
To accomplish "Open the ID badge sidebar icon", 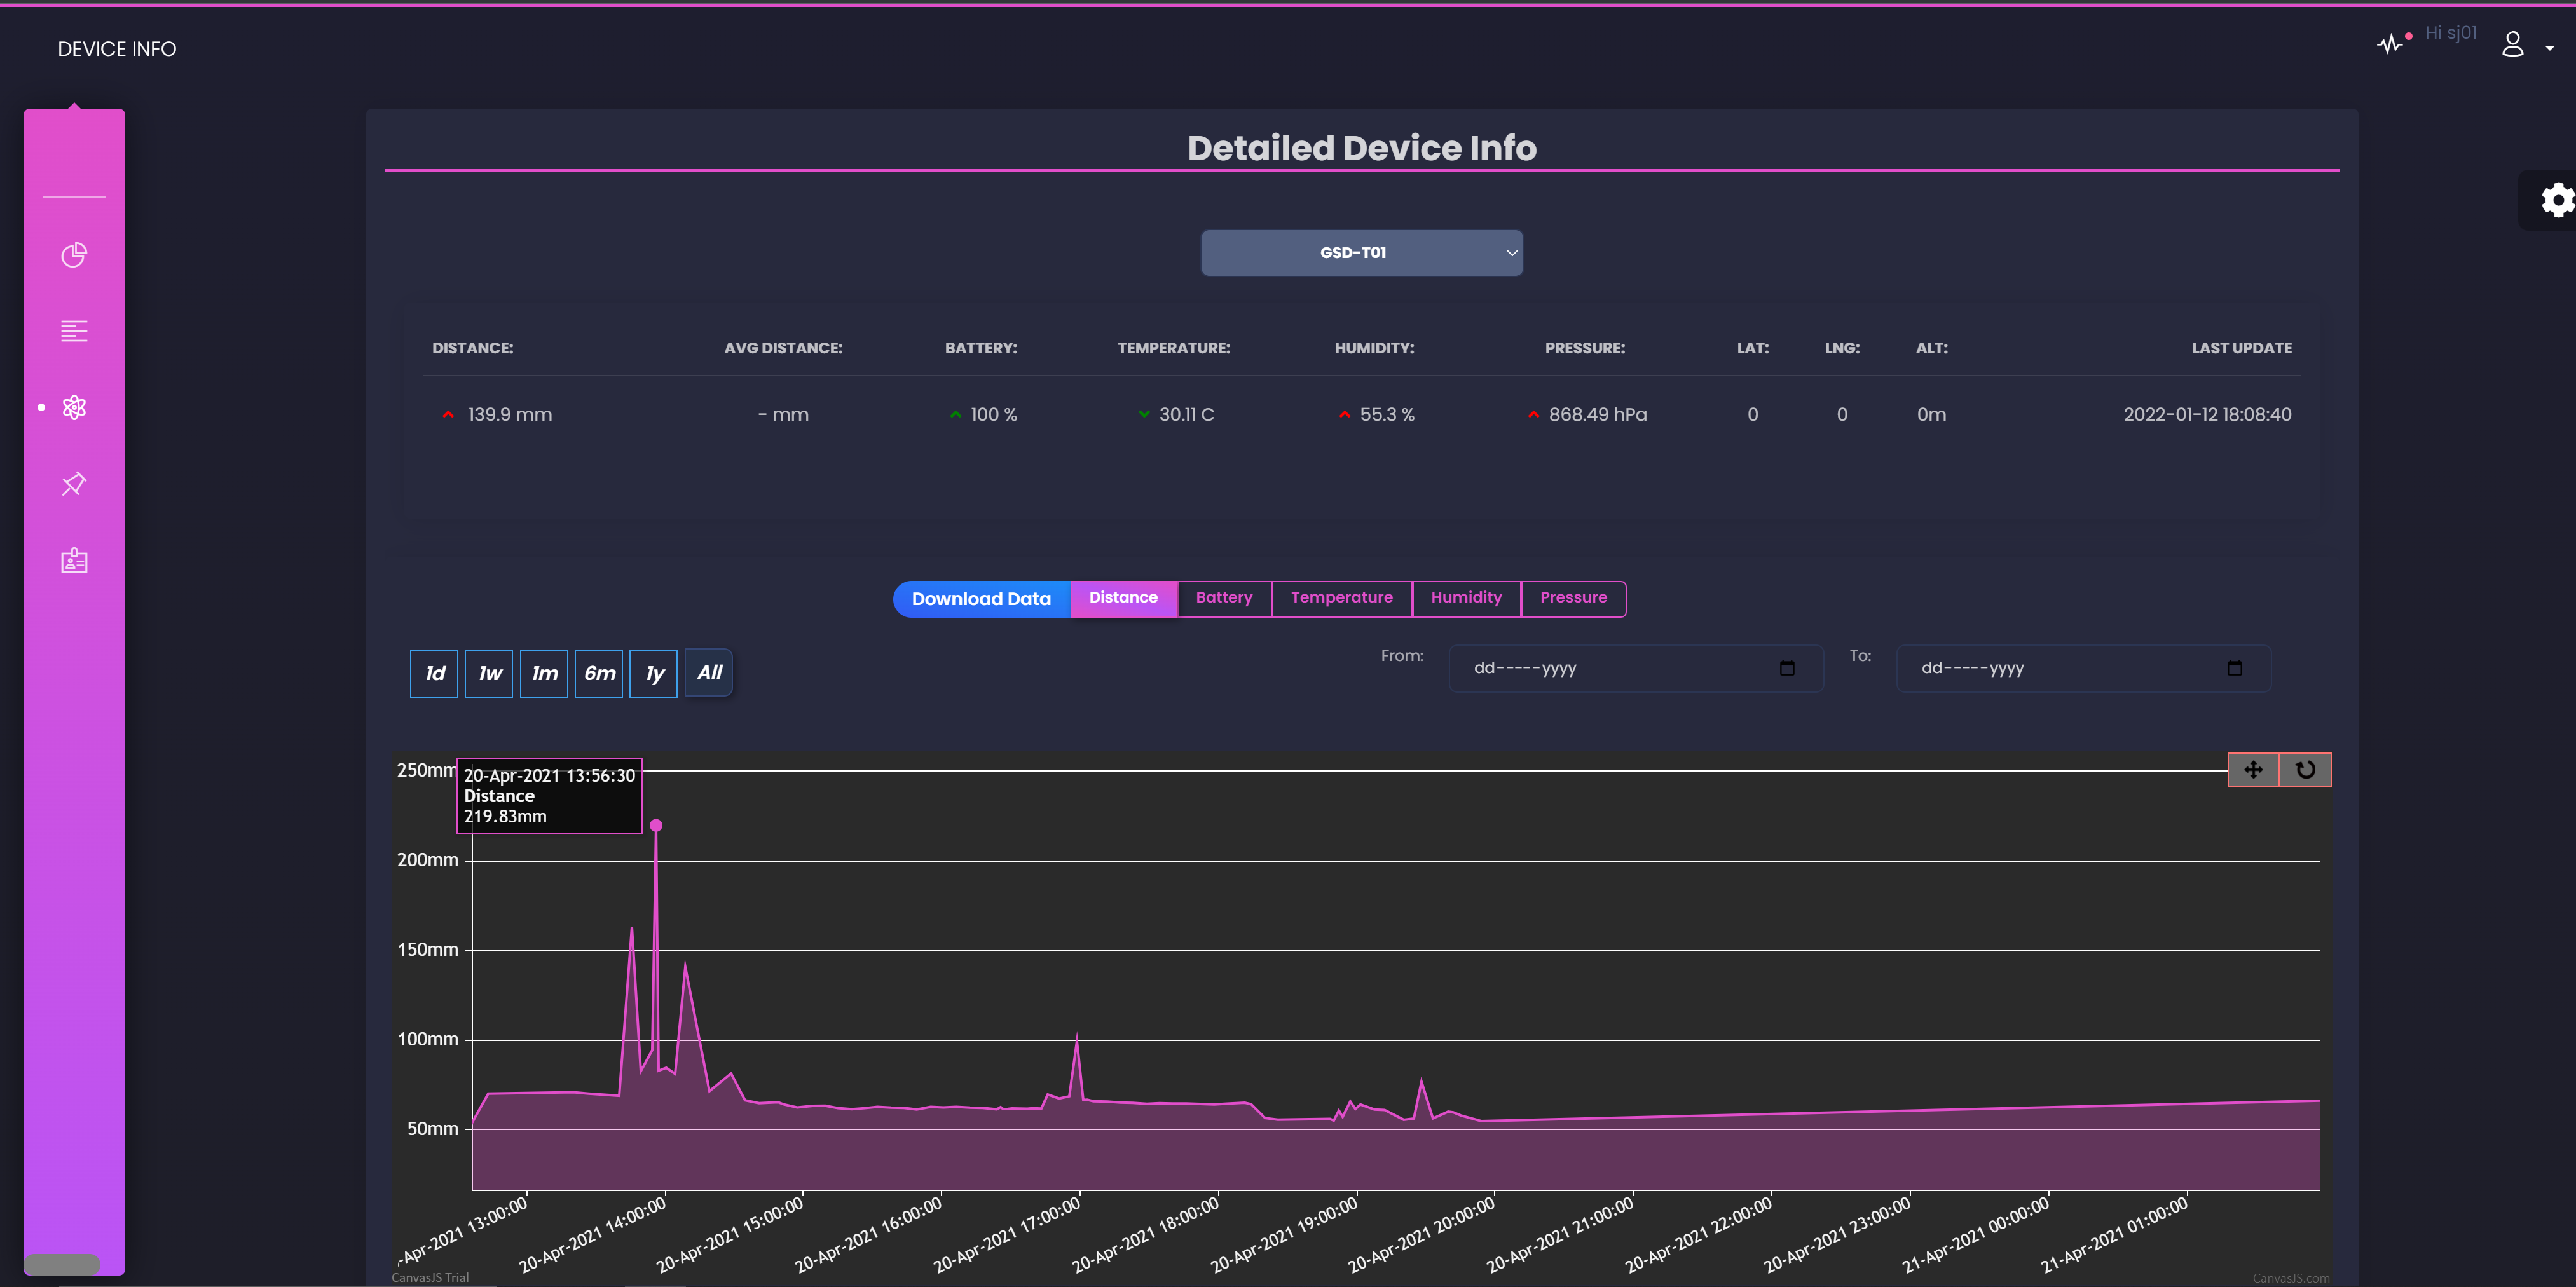I will pyautogui.click(x=74, y=560).
